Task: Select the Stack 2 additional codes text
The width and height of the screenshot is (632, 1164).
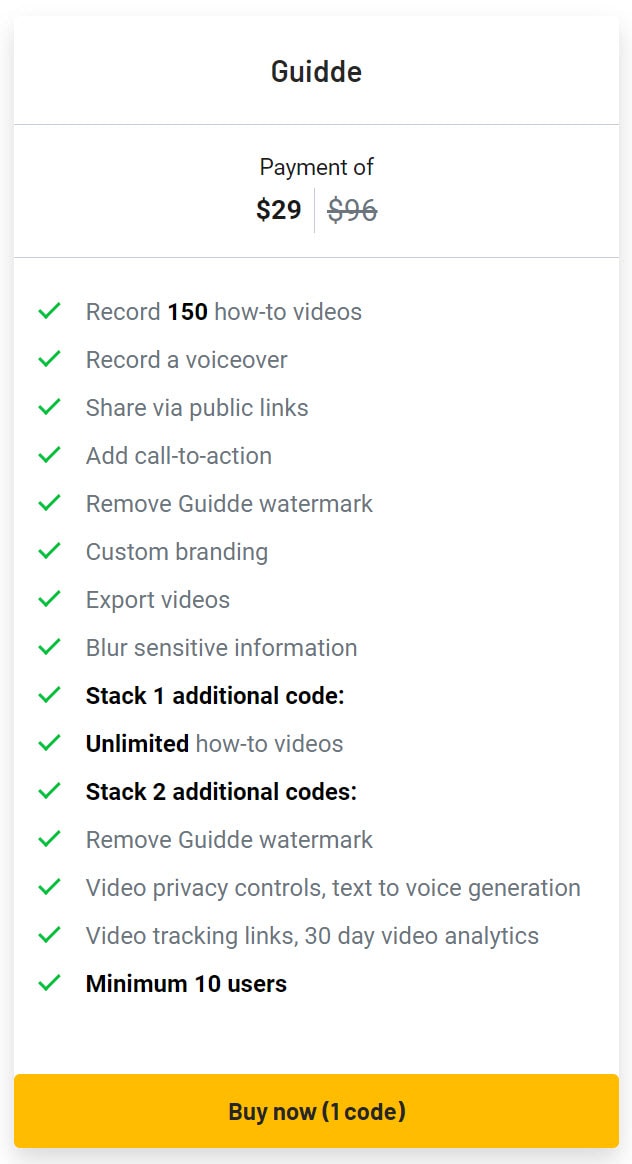Action: tap(221, 792)
